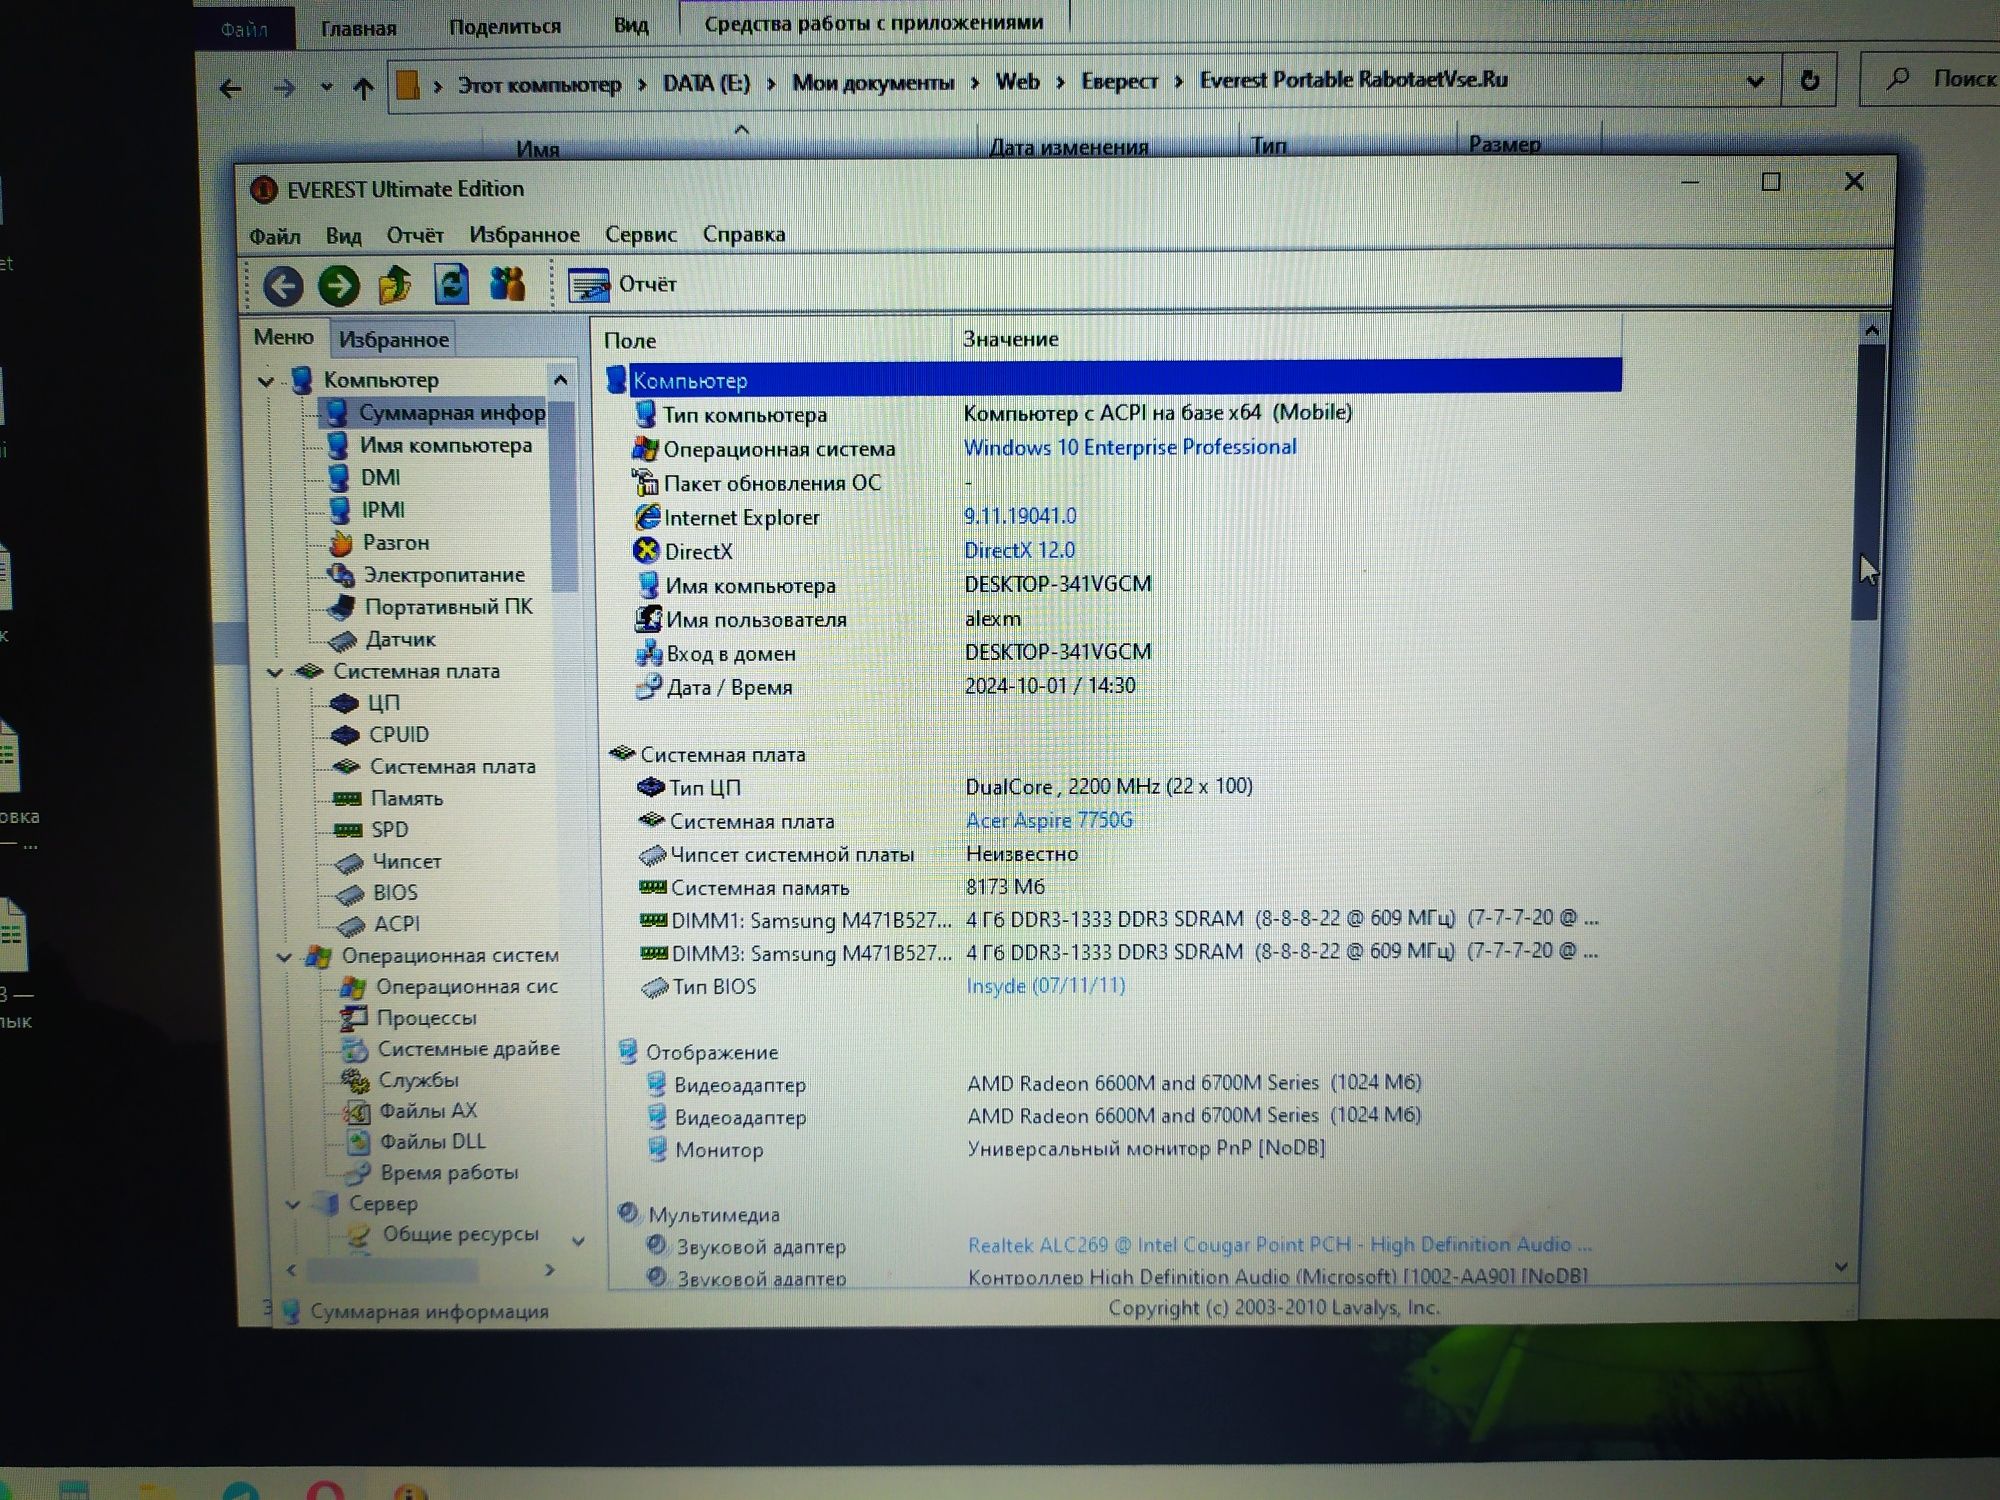The height and width of the screenshot is (1500, 2000).
Task: Click the tree horizontal scrollbar right arrow
Action: [549, 1270]
